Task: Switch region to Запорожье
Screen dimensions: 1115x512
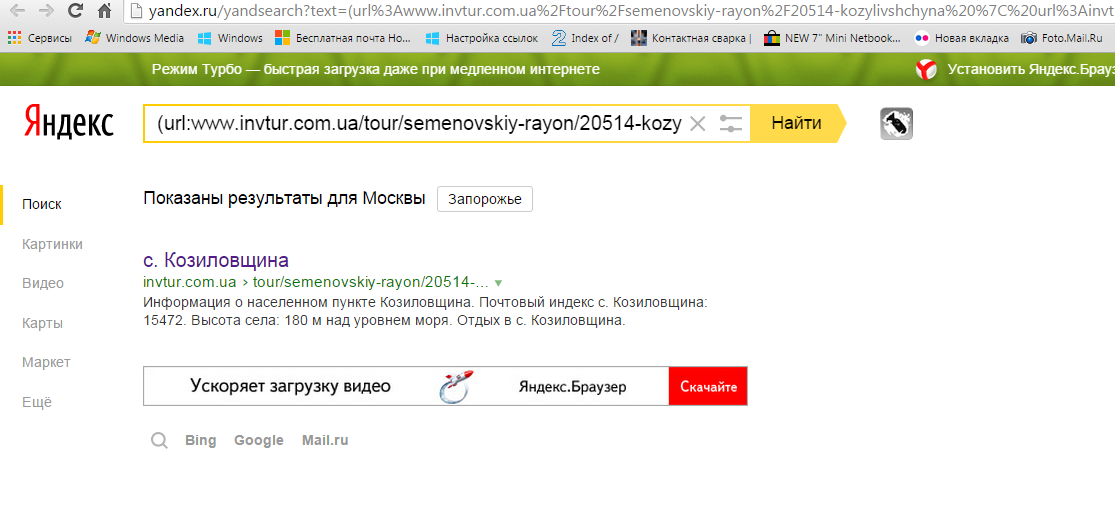Action: (x=484, y=199)
